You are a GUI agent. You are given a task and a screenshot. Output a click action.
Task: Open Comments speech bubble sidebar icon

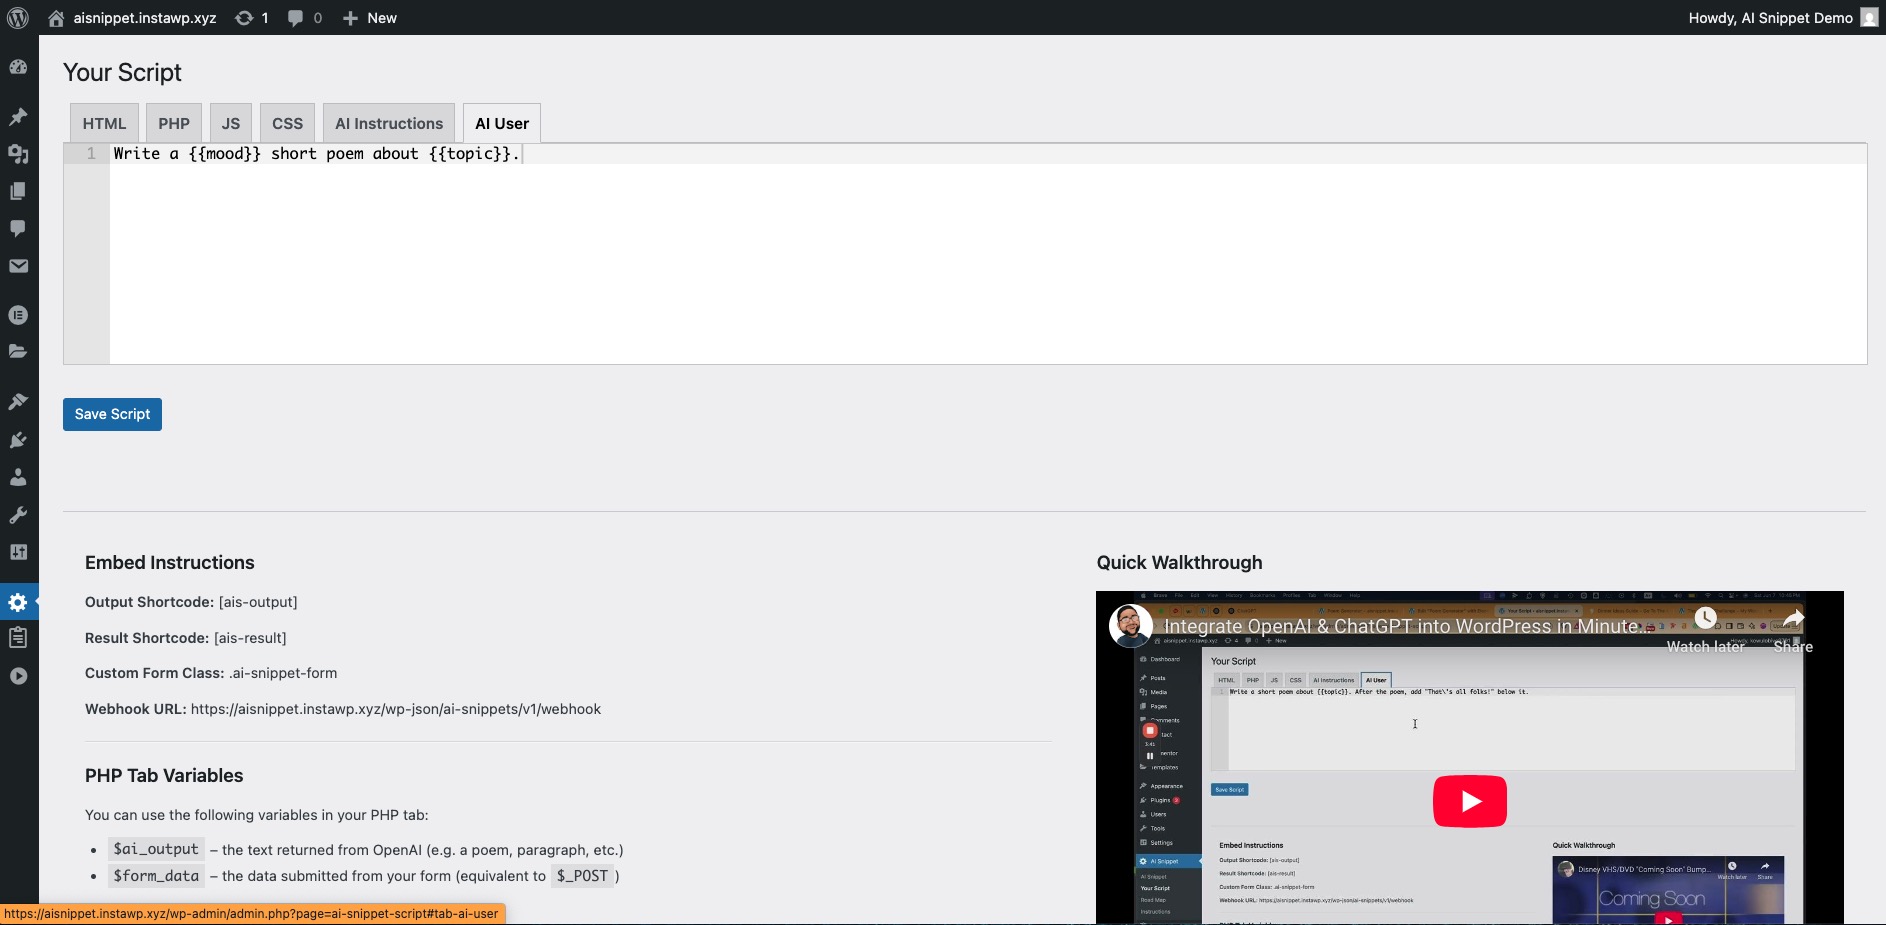tap(18, 228)
